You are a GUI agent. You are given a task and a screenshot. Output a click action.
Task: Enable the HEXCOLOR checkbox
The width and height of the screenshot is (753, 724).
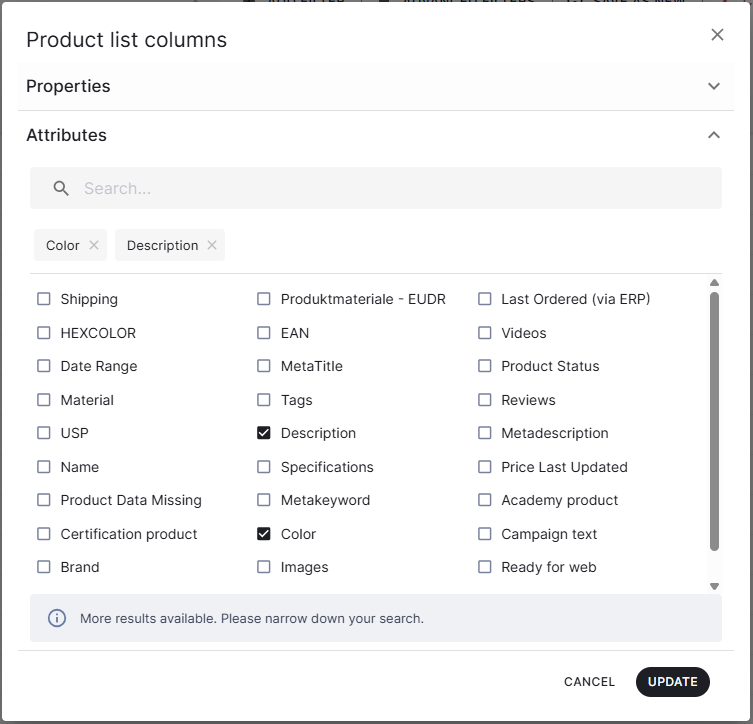coord(44,333)
